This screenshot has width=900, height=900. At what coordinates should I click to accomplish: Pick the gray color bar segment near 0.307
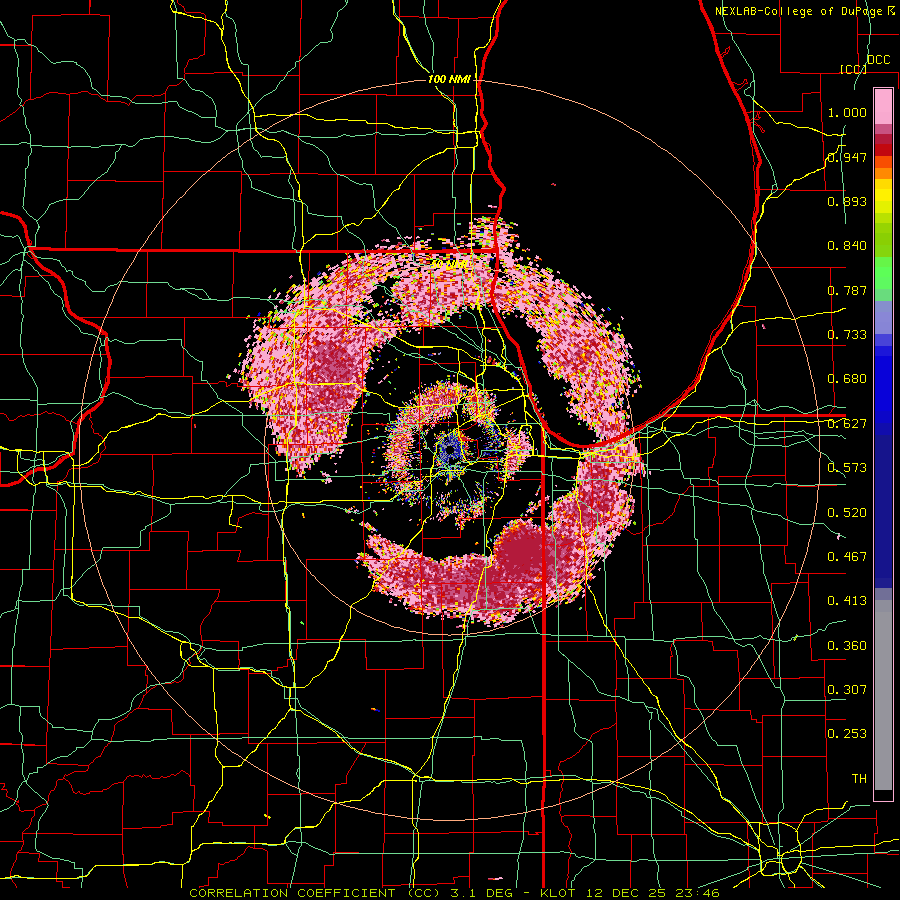[x=883, y=695]
